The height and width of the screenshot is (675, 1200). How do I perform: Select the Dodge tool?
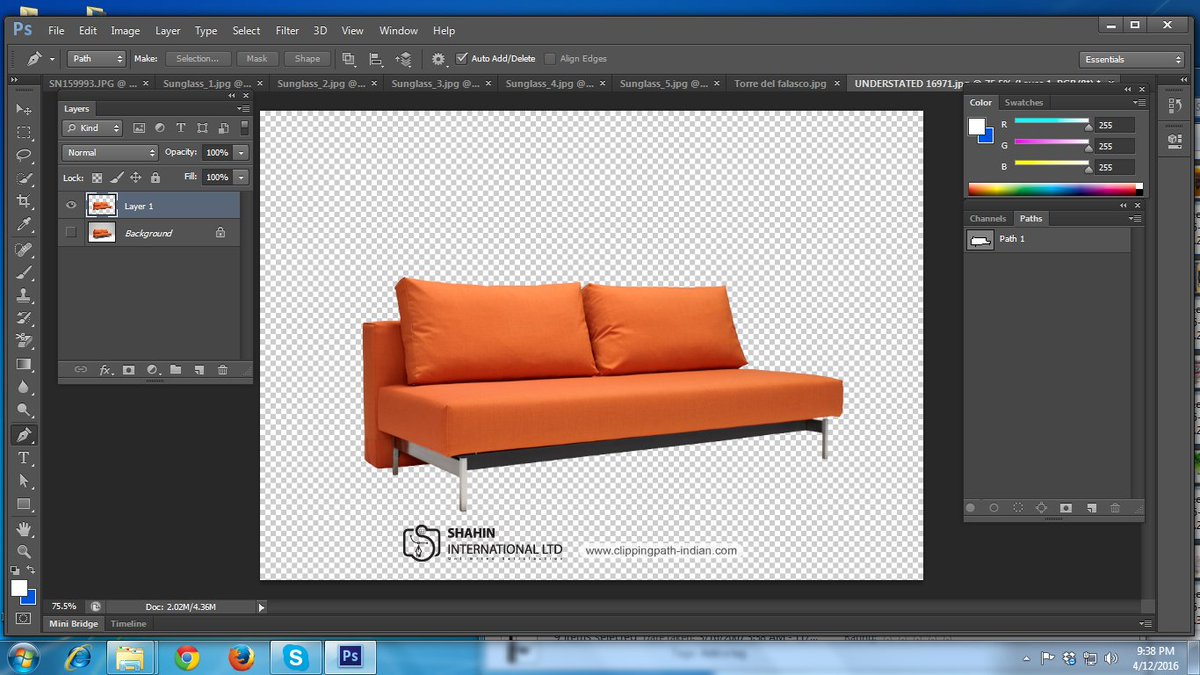[24, 410]
